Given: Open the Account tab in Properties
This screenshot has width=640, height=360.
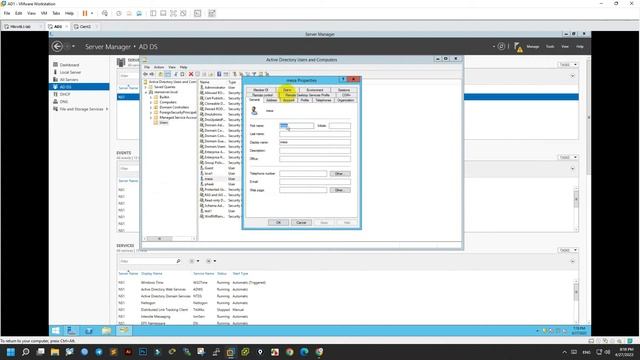Looking at the screenshot, I should tap(289, 100).
